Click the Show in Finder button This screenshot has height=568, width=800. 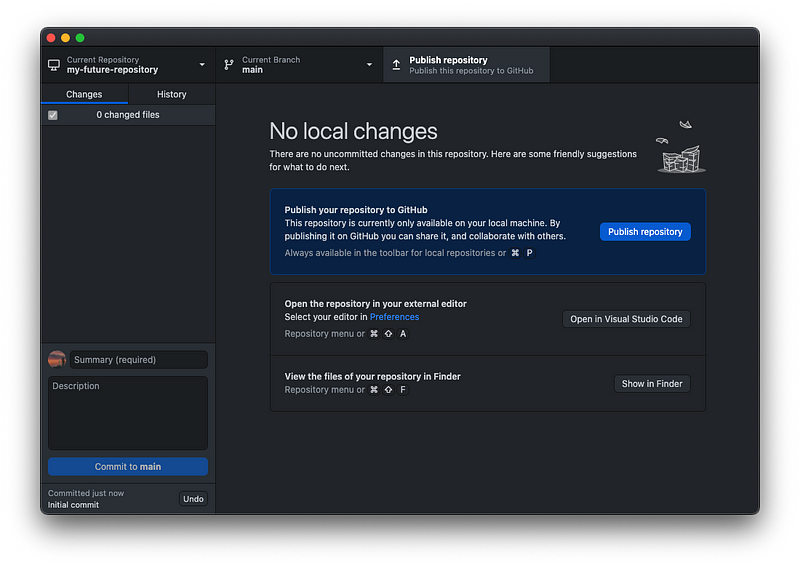652,384
